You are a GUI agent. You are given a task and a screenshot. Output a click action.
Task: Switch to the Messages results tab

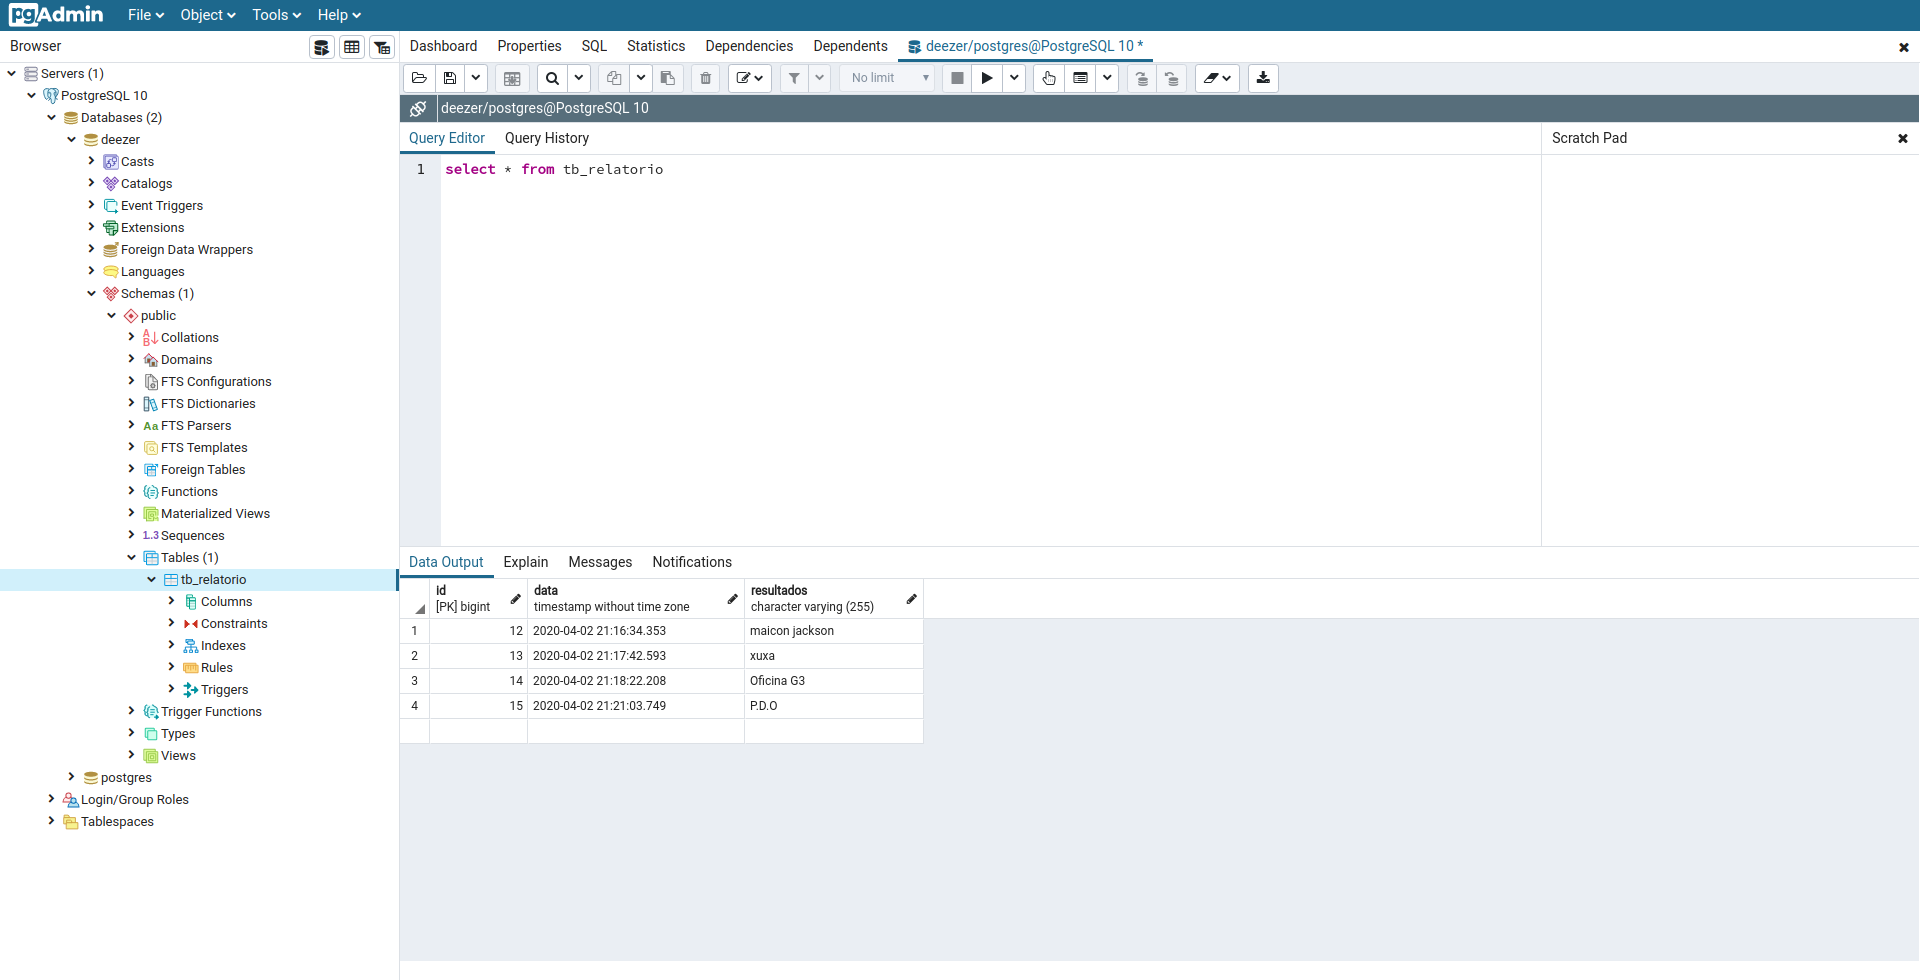click(600, 562)
